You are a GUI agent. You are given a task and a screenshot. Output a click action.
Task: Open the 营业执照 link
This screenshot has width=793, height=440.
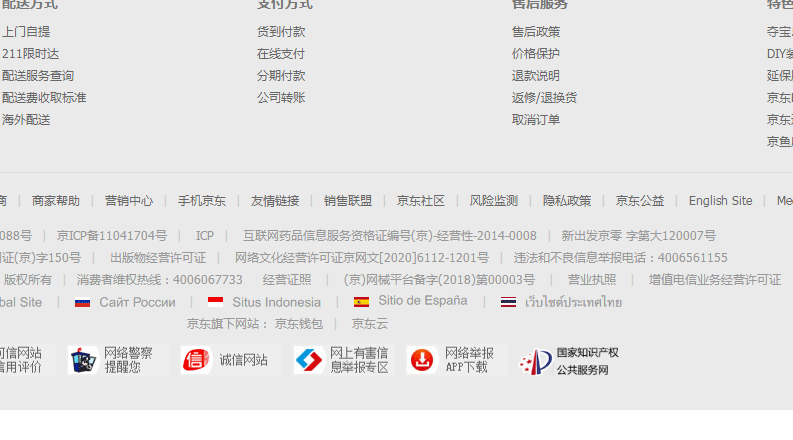[592, 280]
